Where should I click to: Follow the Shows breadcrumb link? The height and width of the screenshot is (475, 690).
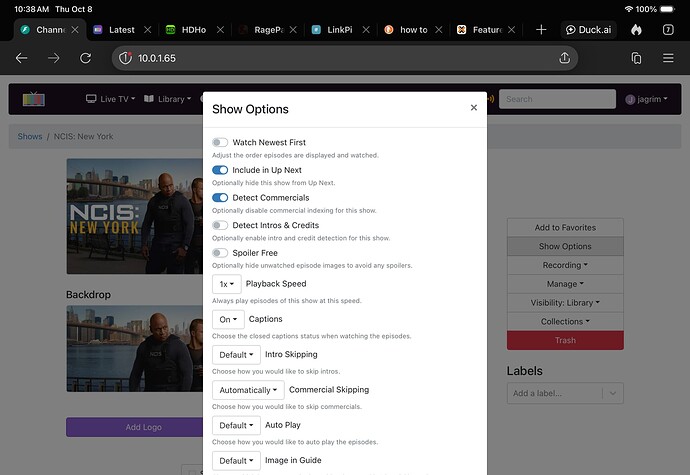coord(30,136)
